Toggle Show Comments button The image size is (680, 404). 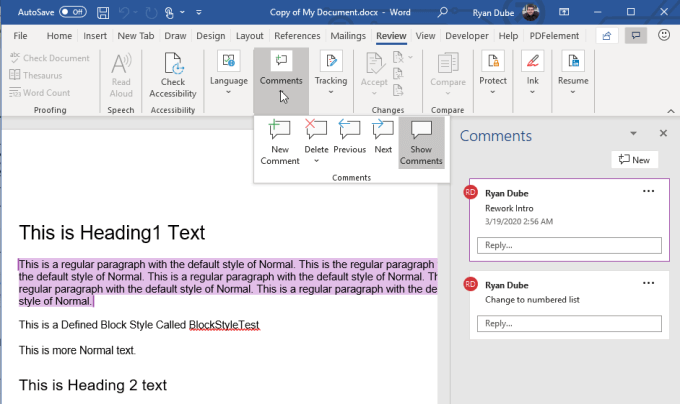coord(421,142)
